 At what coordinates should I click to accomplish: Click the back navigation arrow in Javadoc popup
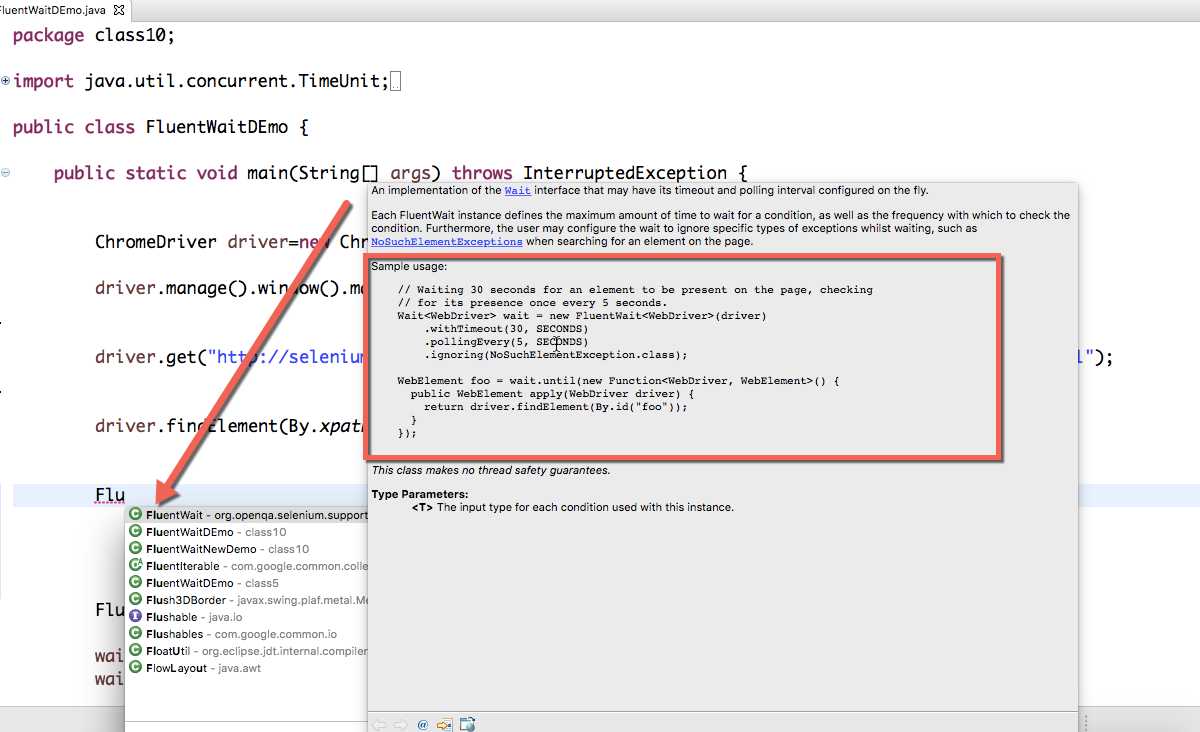click(x=379, y=724)
